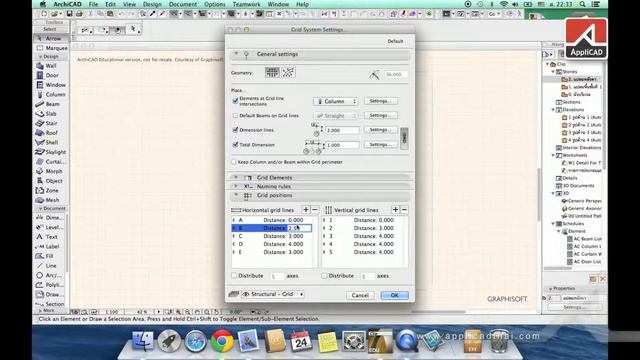Collapse the Elevations tree node

553,110
